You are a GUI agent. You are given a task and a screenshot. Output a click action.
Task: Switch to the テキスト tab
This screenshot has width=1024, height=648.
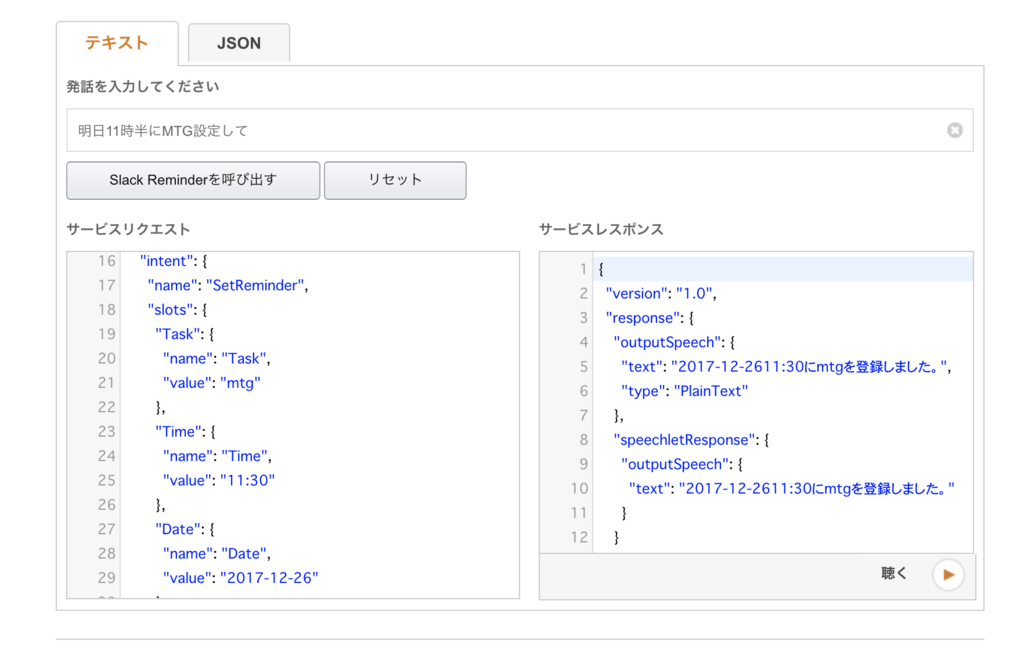(x=117, y=43)
